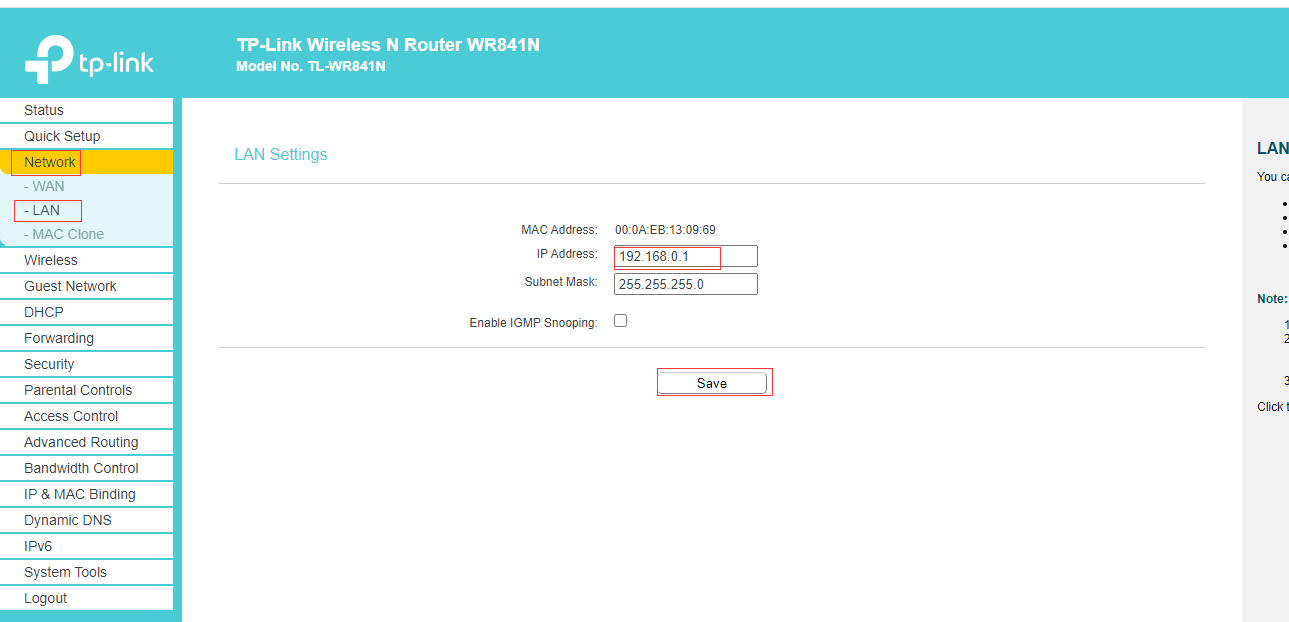Open the DHCP menu item

(x=87, y=312)
